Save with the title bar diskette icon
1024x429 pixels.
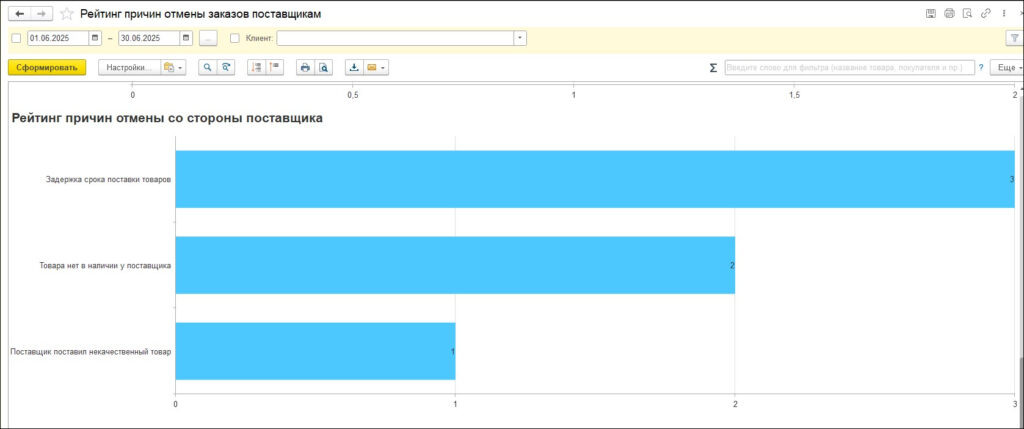[x=931, y=14]
